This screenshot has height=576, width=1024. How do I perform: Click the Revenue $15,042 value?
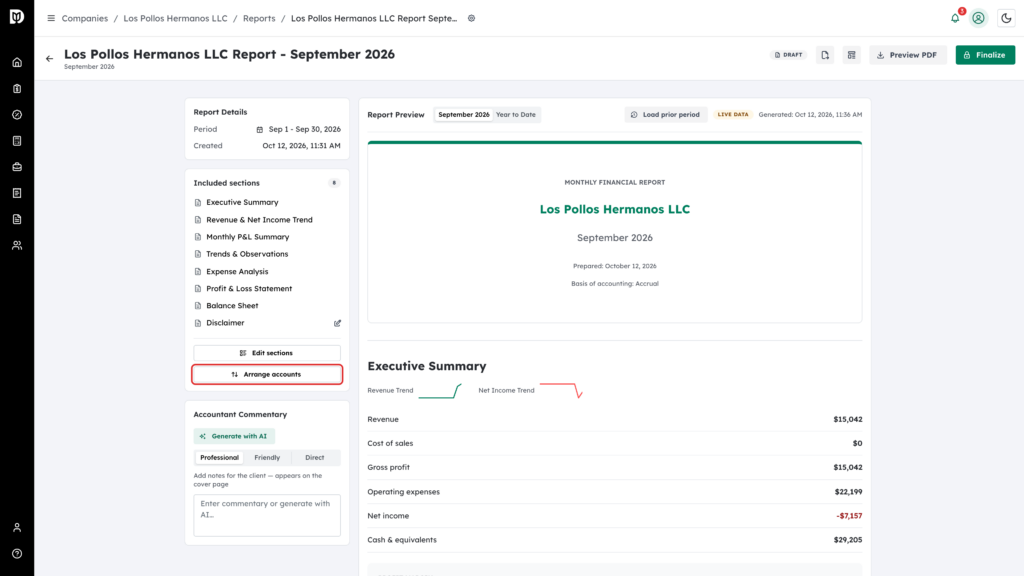[848, 419]
